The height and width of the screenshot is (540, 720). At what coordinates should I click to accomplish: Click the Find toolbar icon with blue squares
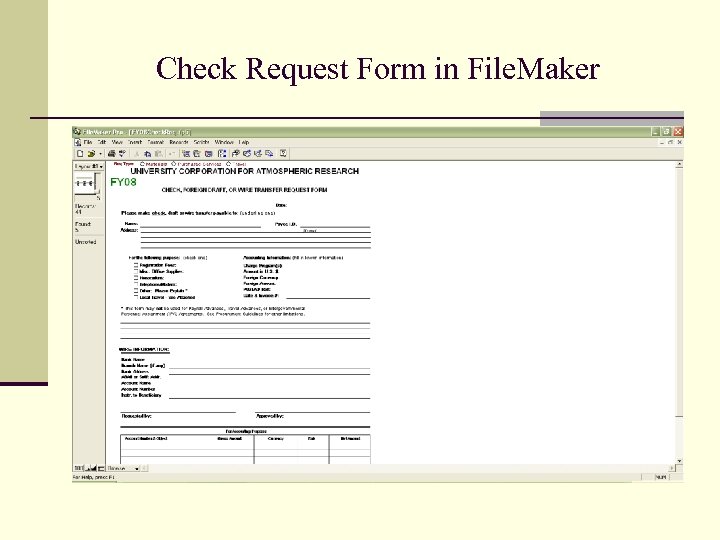tap(222, 154)
